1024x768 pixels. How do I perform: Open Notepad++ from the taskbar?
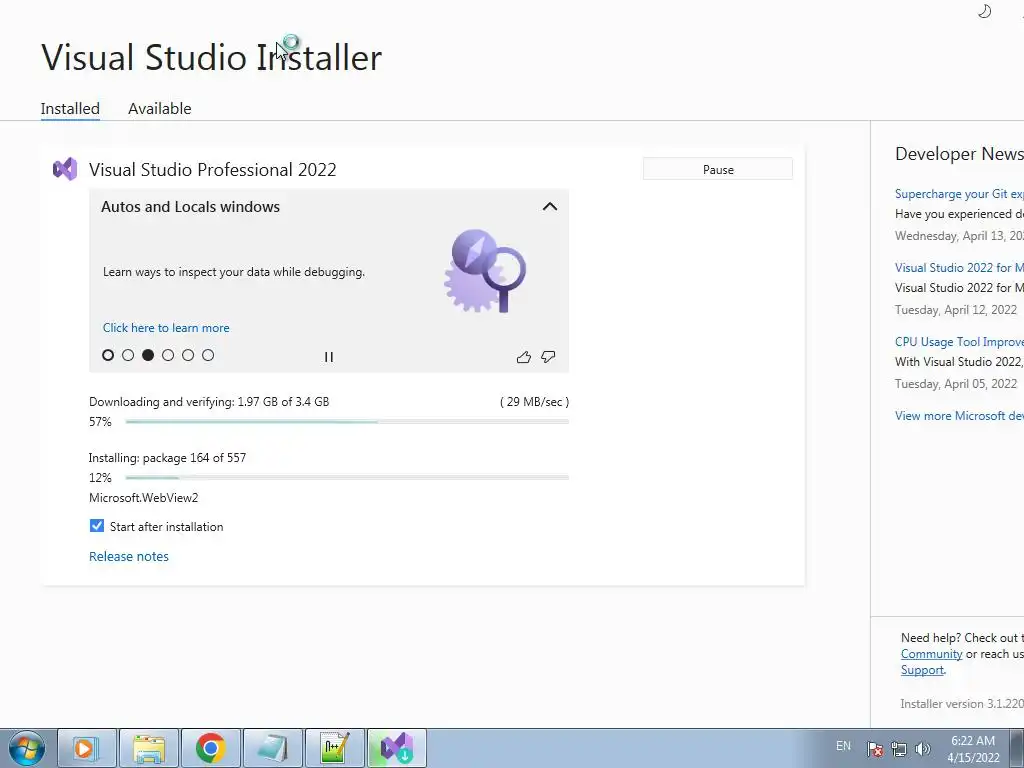[334, 748]
